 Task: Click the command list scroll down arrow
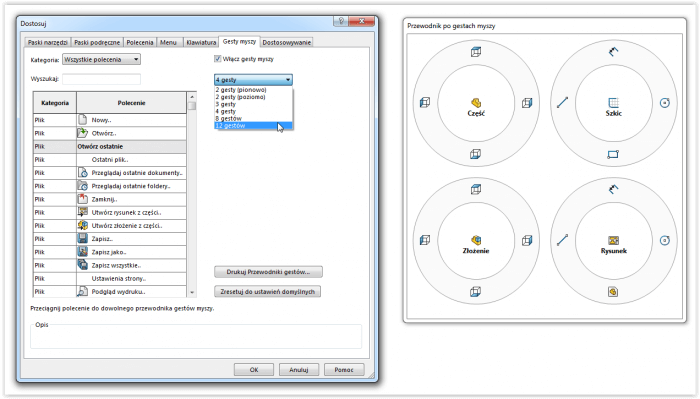coord(192,293)
